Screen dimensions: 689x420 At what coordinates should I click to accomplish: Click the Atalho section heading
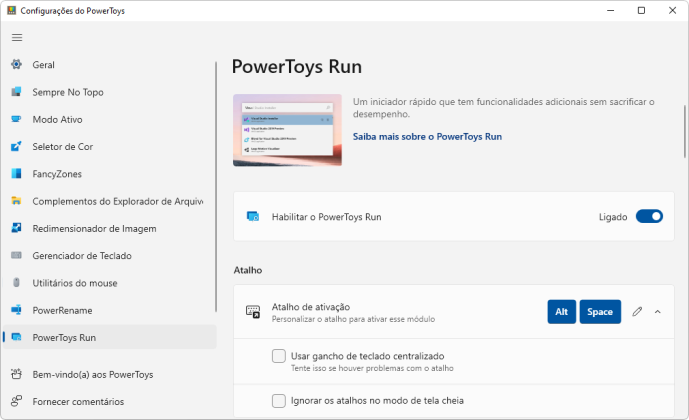pyautogui.click(x=248, y=270)
